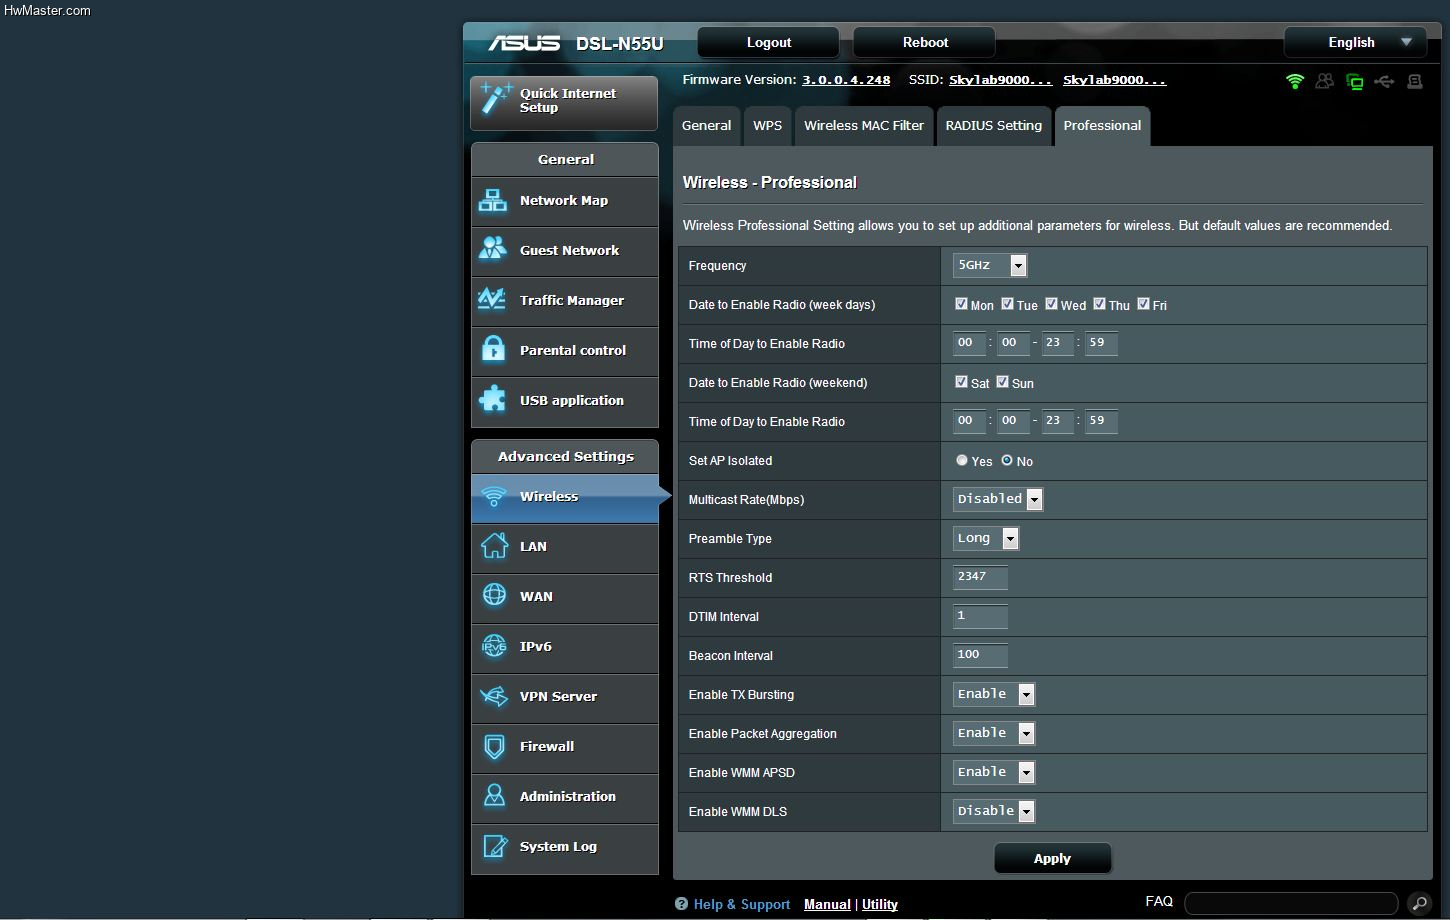Click the Wireless signal sidebar icon
Viewport: 1450px width, 920px height.
tap(493, 496)
